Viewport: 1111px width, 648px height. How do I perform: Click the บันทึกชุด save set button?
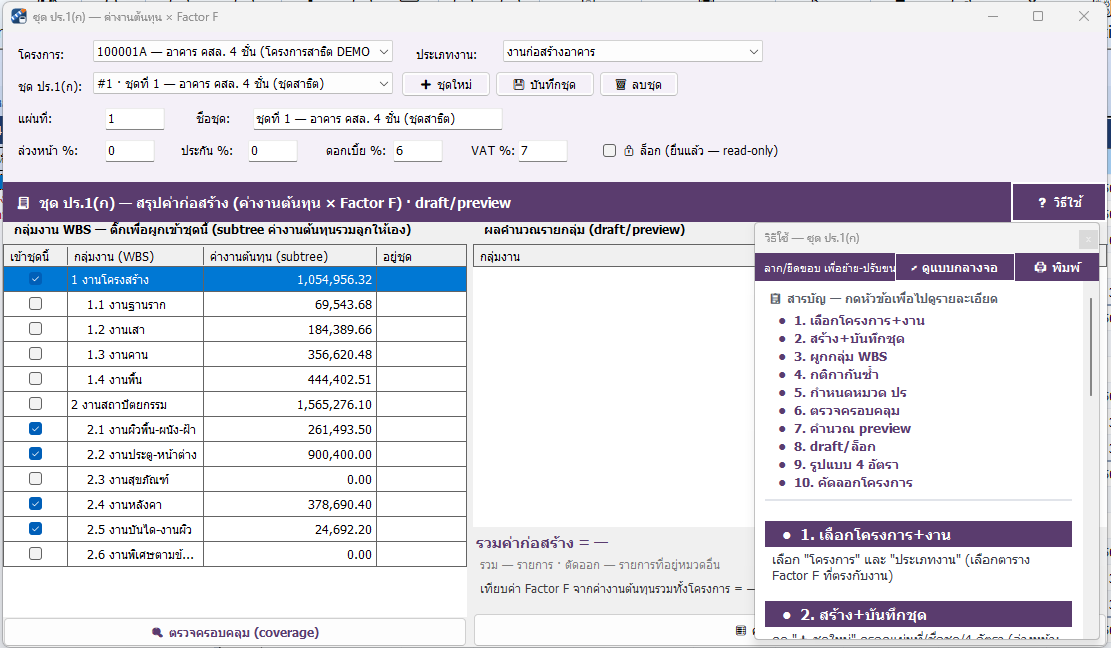point(544,84)
